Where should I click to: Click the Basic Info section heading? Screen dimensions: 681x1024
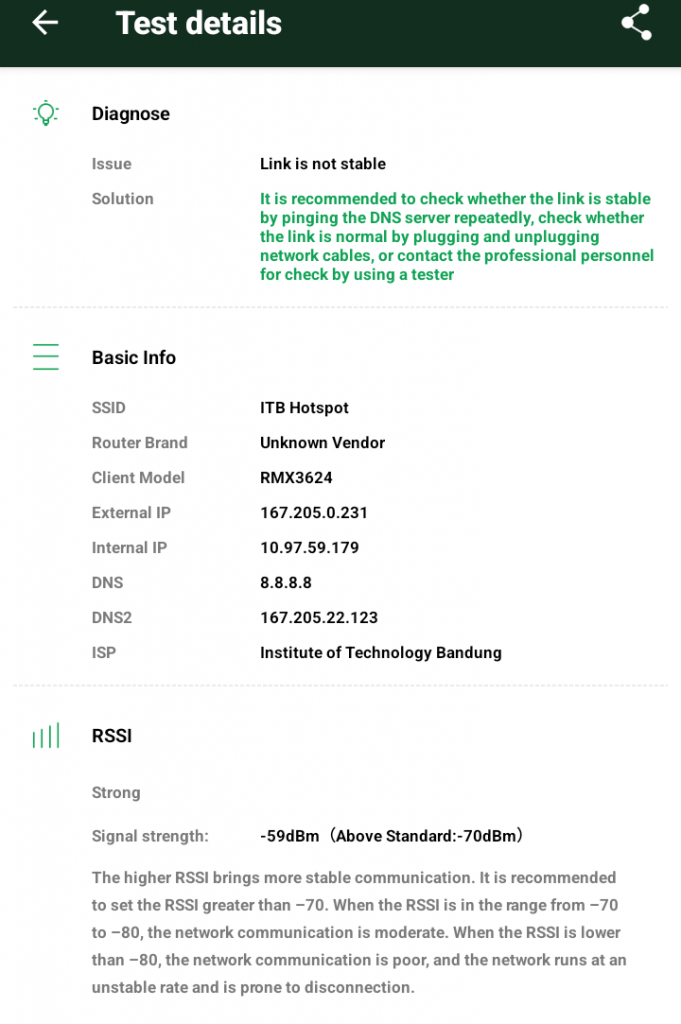(x=134, y=358)
